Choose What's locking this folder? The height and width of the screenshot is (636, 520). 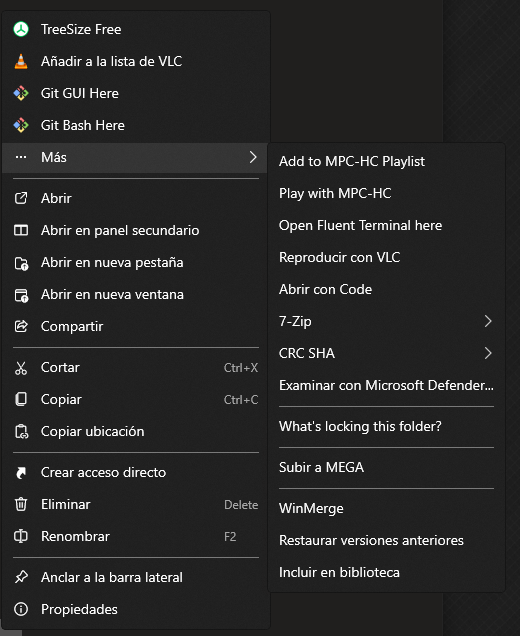coord(386,427)
